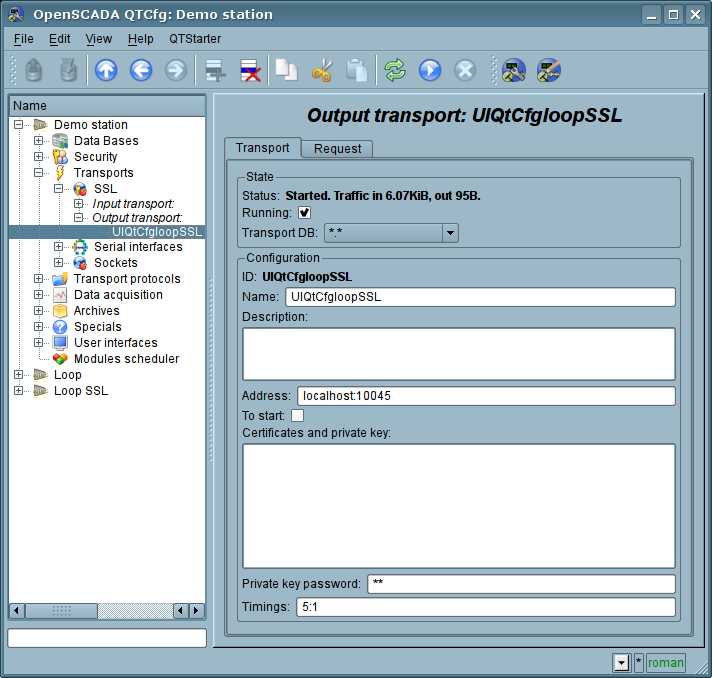Expand the Input transport node
The image size is (712, 678).
pyautogui.click(x=79, y=203)
